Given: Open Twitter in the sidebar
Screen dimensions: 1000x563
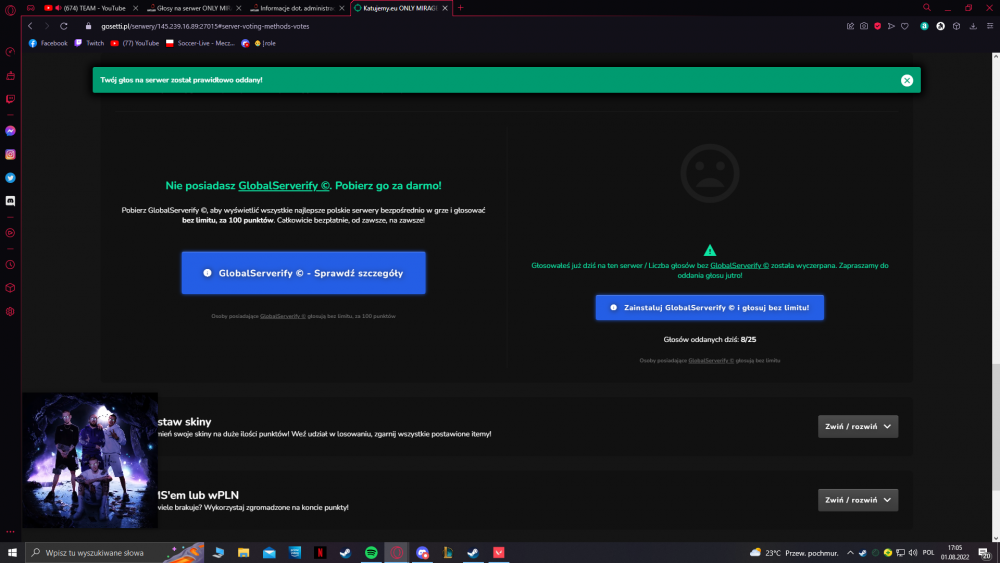Looking at the screenshot, I should [10, 178].
